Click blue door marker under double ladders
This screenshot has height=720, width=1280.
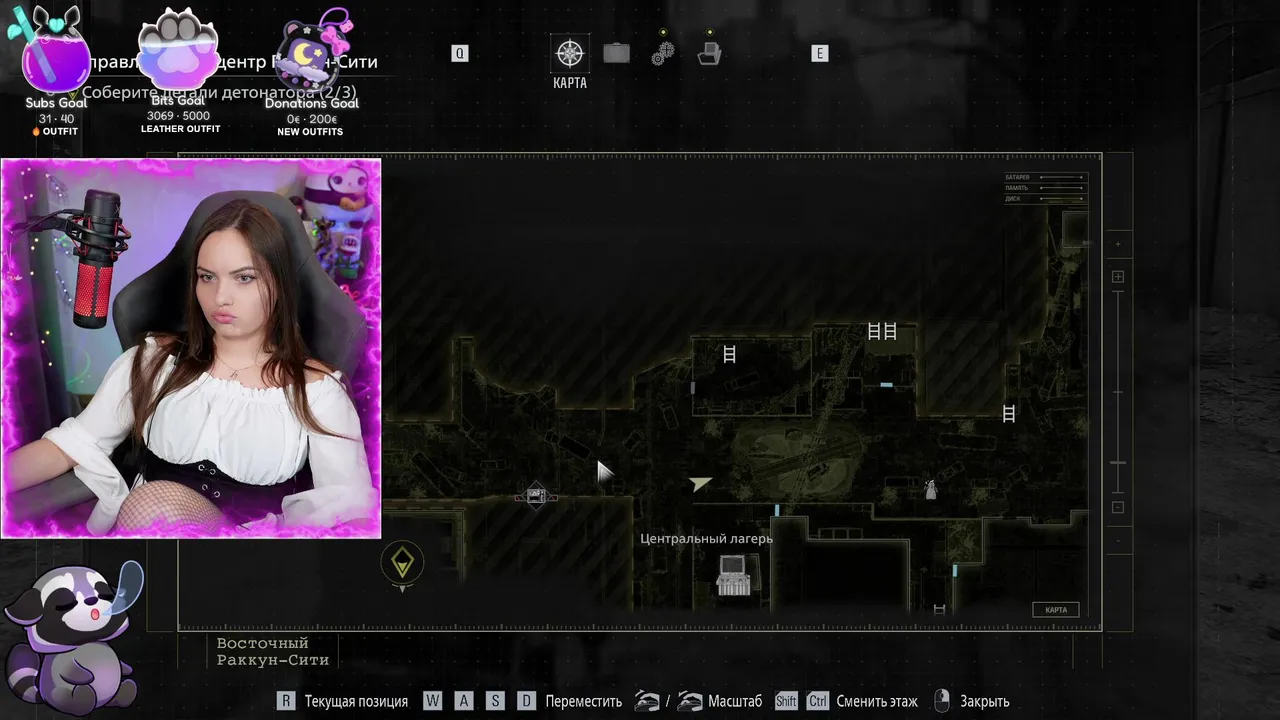pyautogui.click(x=886, y=385)
